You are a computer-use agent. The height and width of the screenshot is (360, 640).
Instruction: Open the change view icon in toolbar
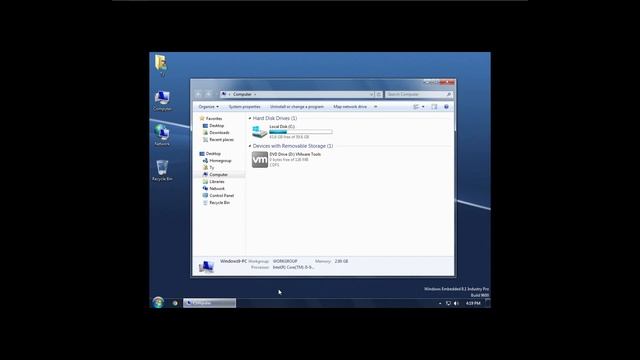click(x=416, y=107)
